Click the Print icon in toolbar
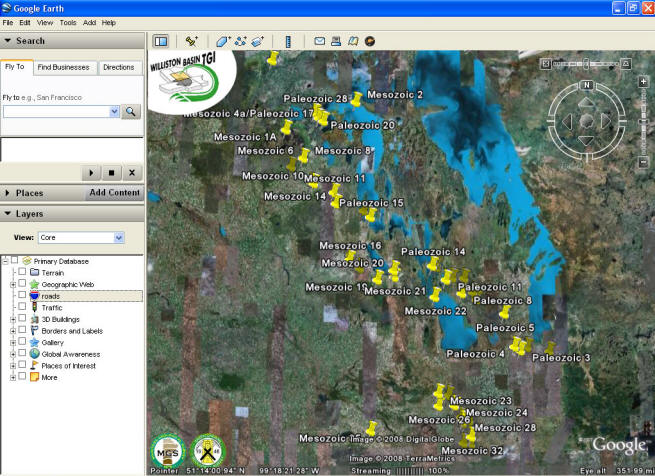 [x=337, y=41]
